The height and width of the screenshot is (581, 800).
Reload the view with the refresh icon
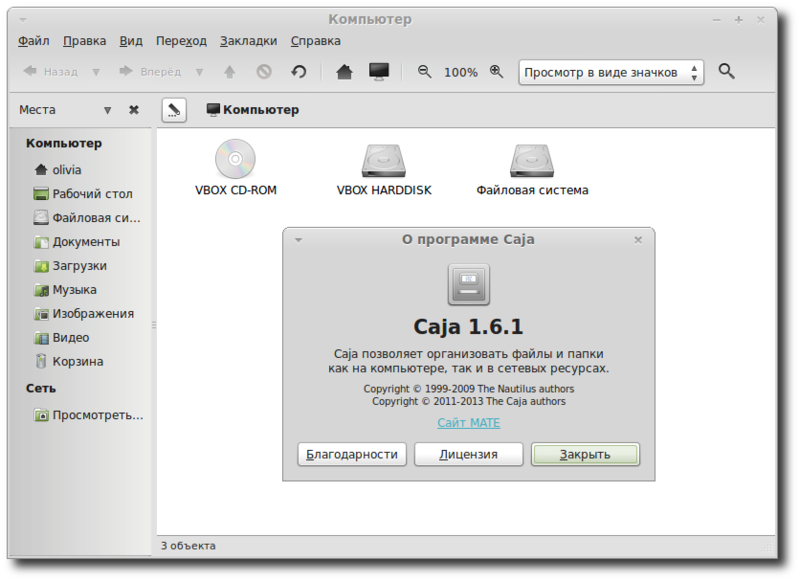299,71
